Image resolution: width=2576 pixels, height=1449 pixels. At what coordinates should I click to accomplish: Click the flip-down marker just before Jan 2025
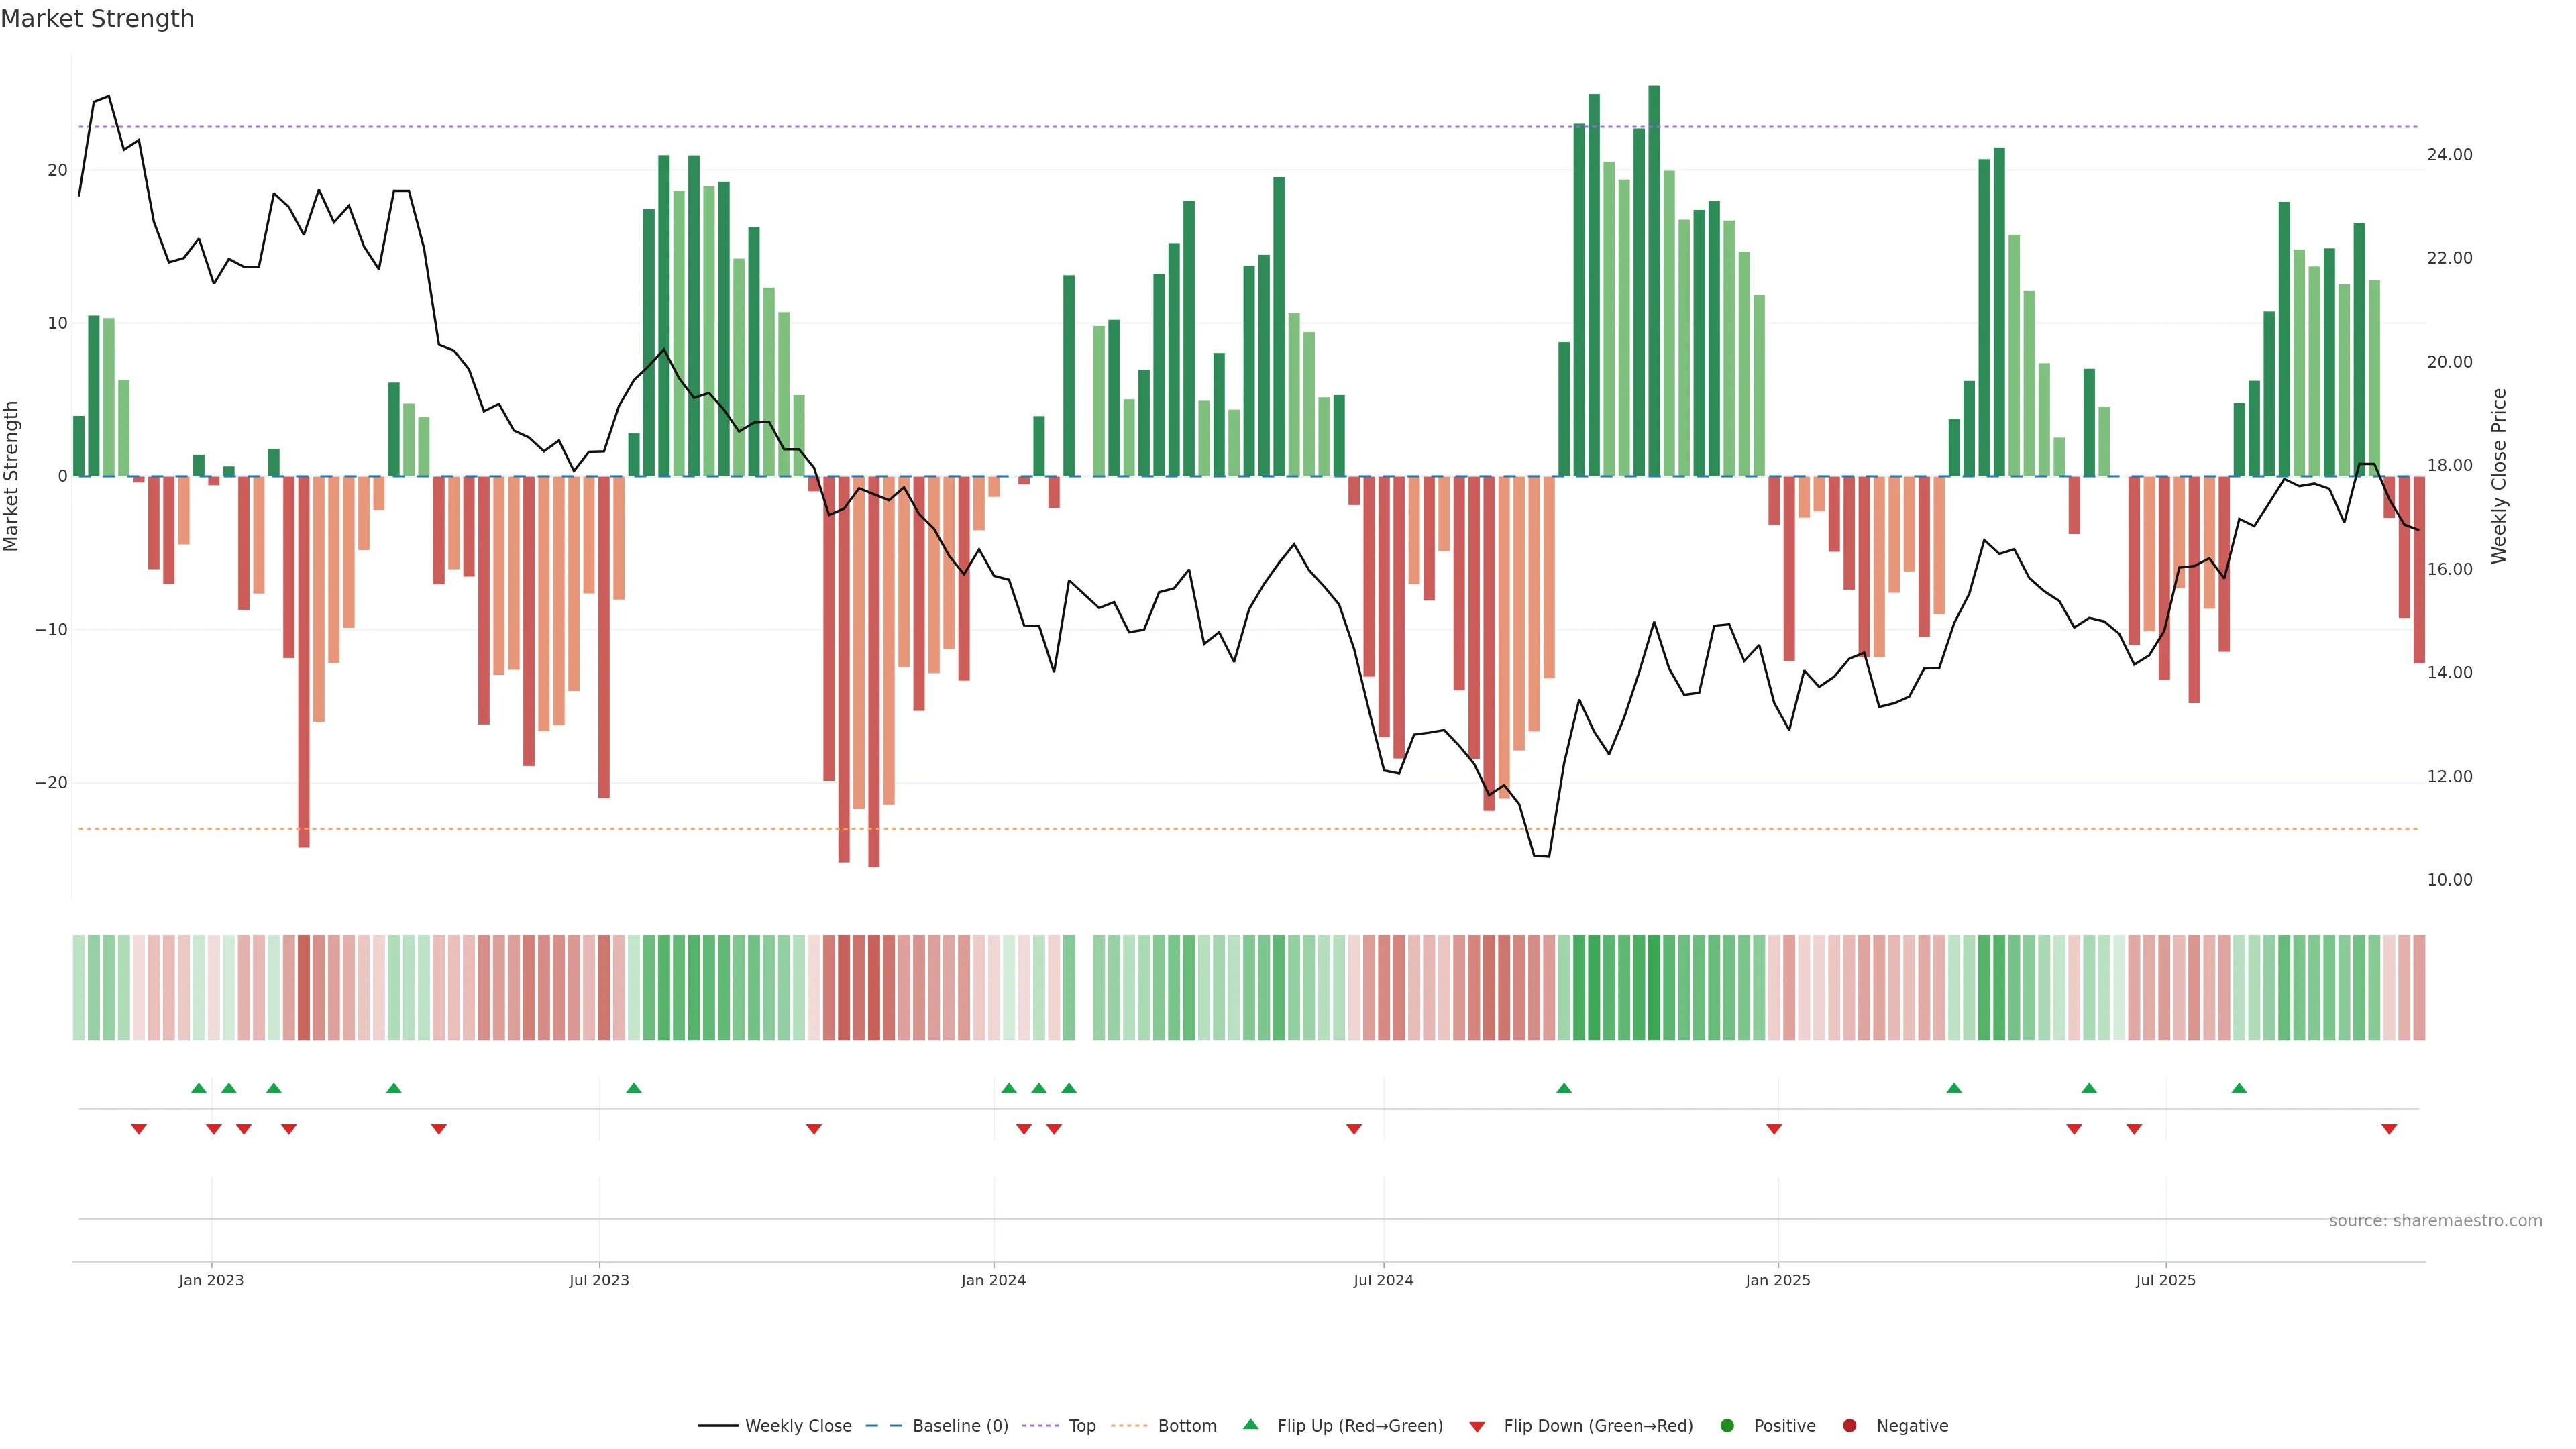point(1774,1129)
